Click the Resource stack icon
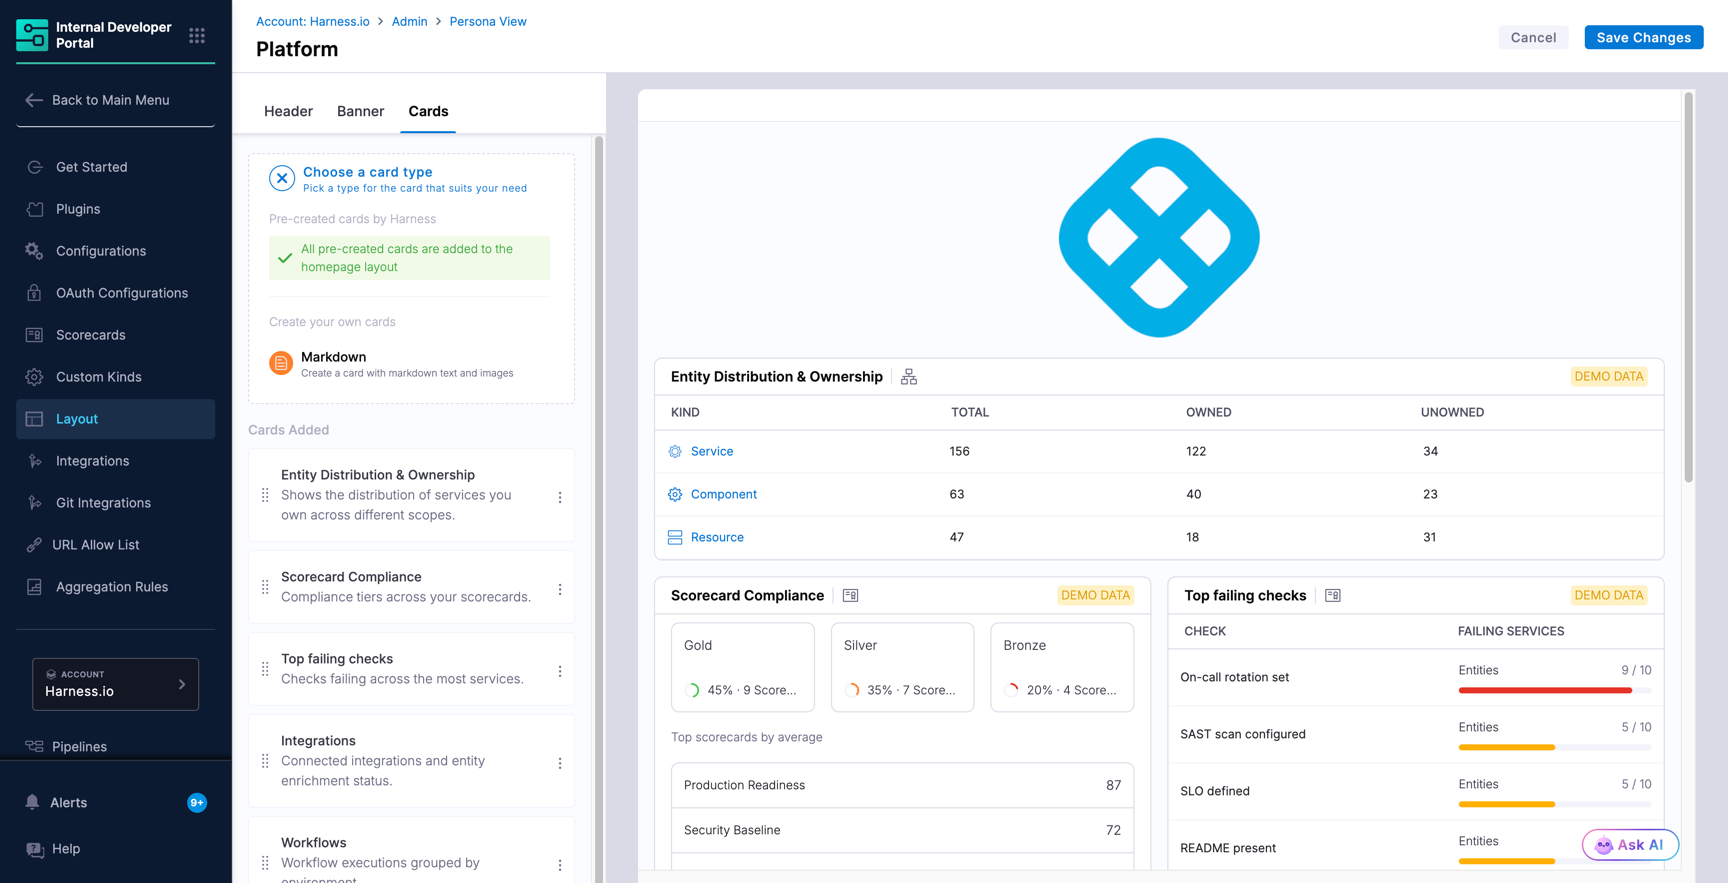1728x883 pixels. tap(675, 537)
